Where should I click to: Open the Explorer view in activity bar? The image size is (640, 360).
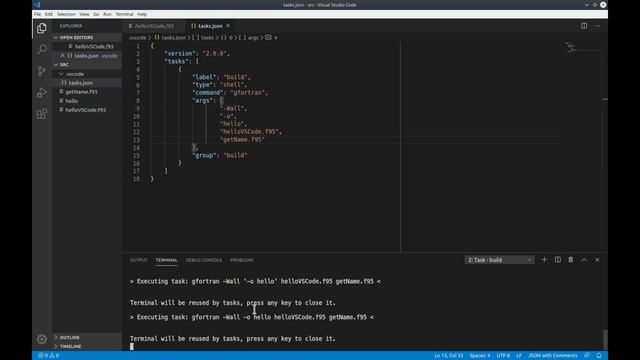[x=42, y=28]
